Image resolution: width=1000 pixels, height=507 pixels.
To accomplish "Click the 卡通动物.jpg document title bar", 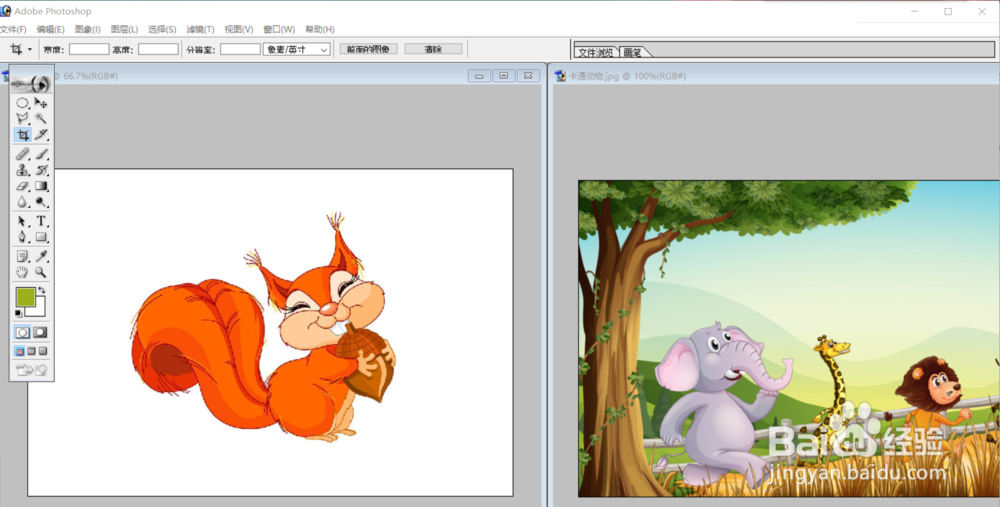I will (x=775, y=76).
